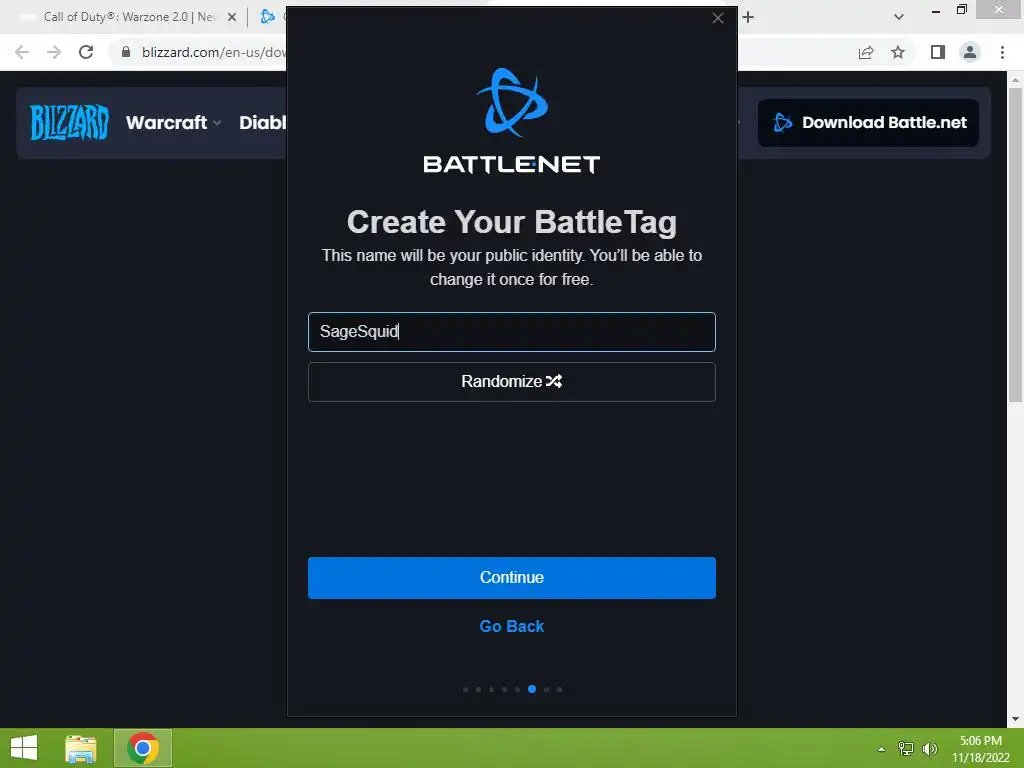Click the Blizzard logo
Viewport: 1024px width, 768px height.
69,122
